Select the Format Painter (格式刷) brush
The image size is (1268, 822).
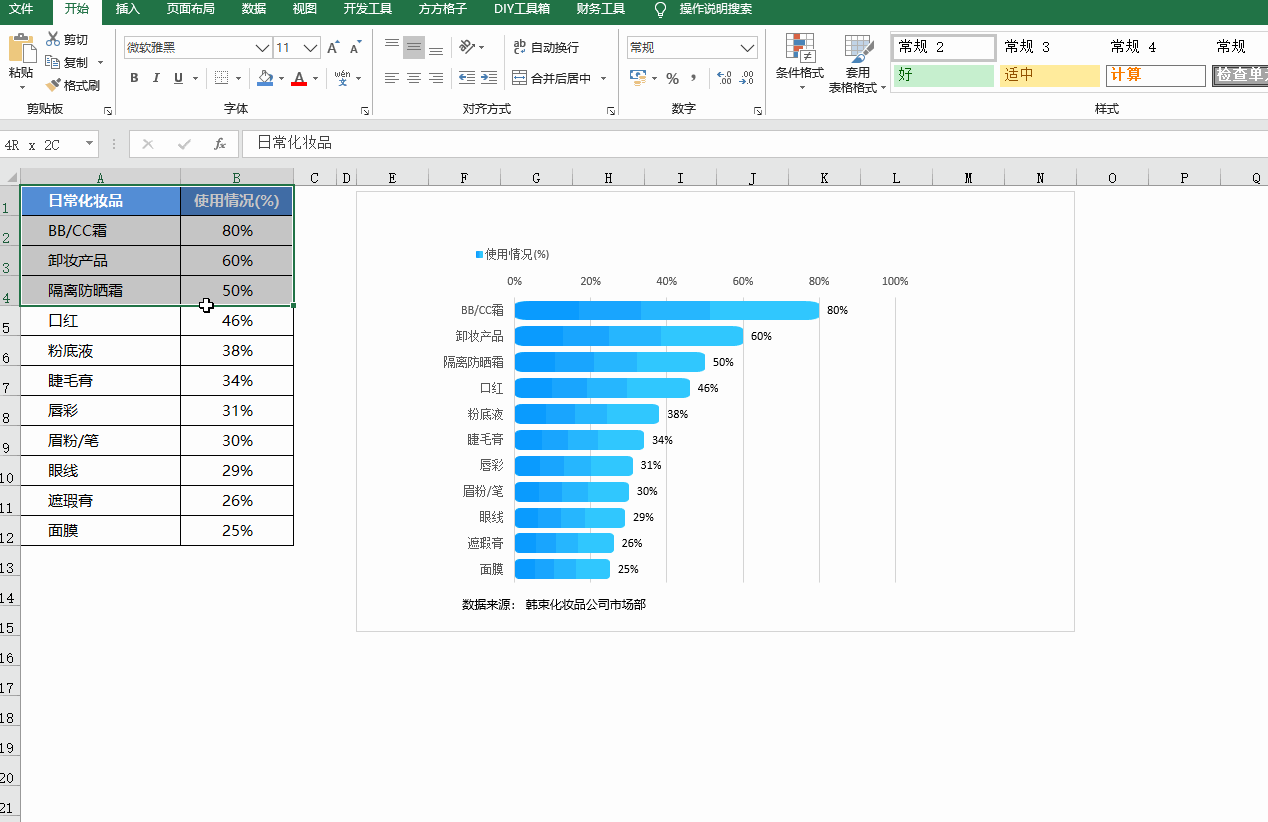pyautogui.click(x=53, y=85)
